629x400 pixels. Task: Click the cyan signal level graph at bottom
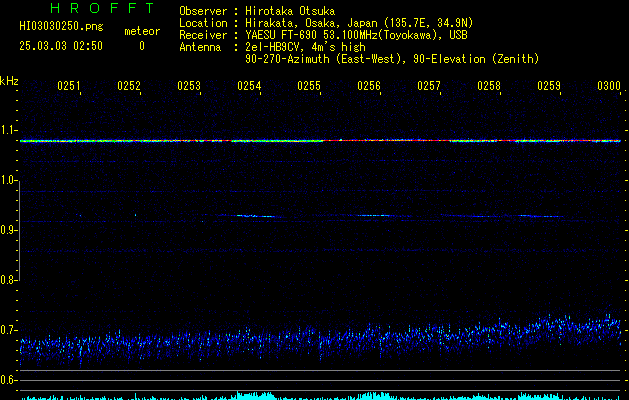pos(320,396)
